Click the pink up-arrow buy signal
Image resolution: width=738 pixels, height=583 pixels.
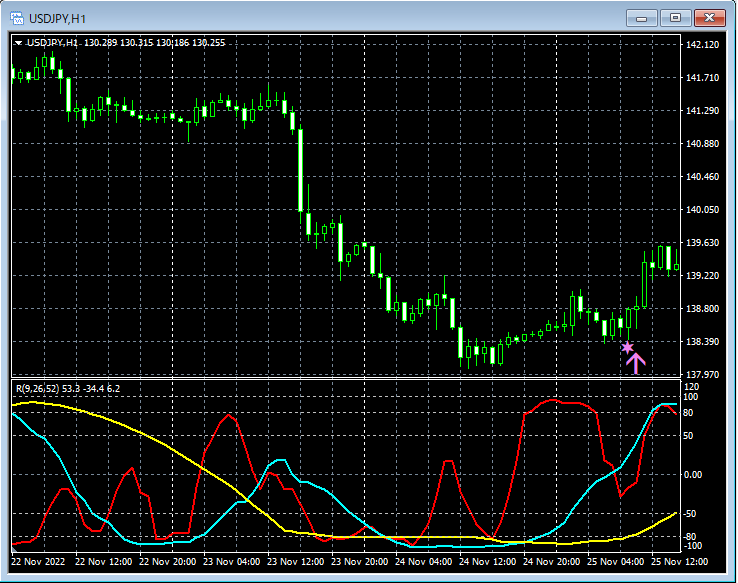click(x=636, y=363)
